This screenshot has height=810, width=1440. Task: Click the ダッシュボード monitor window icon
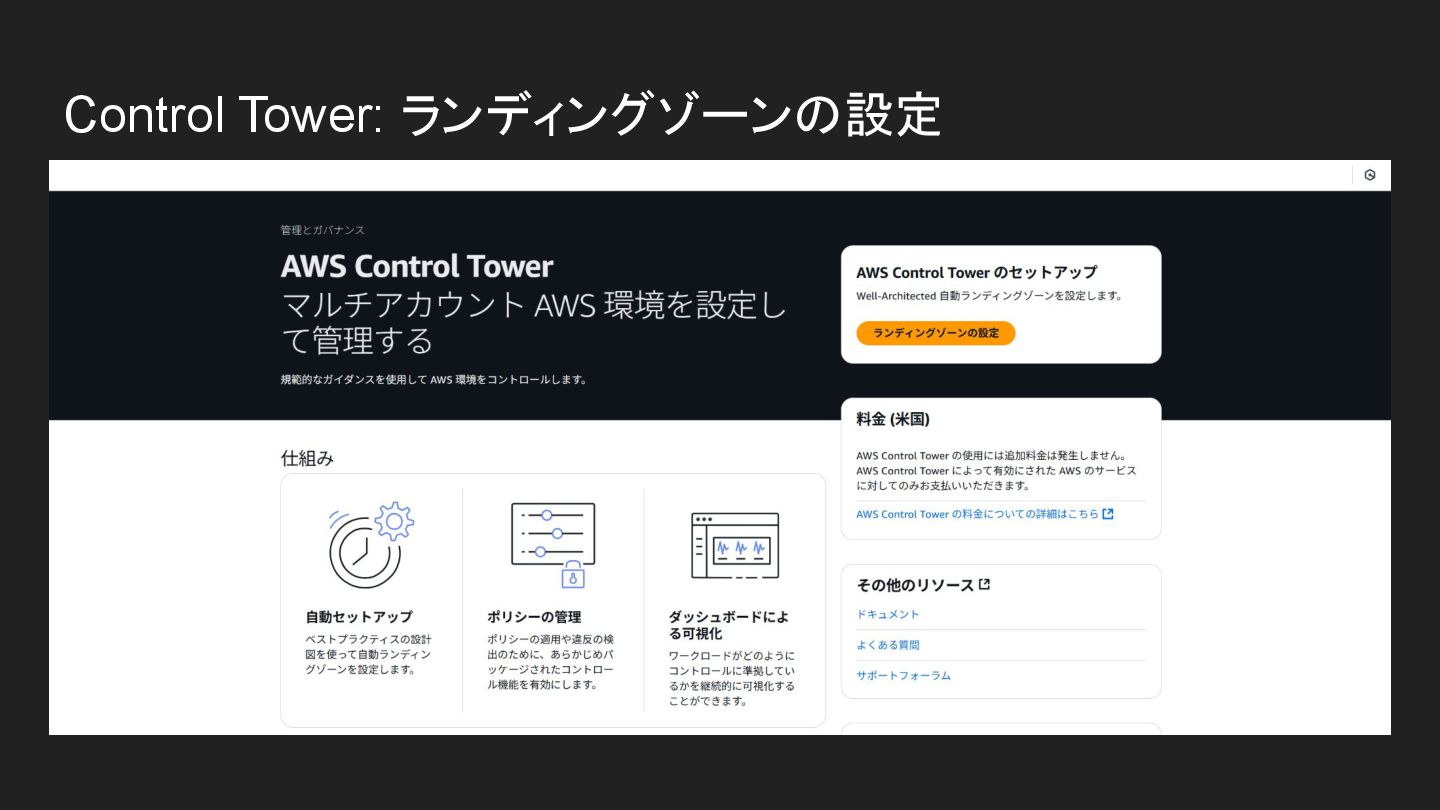[x=735, y=545]
